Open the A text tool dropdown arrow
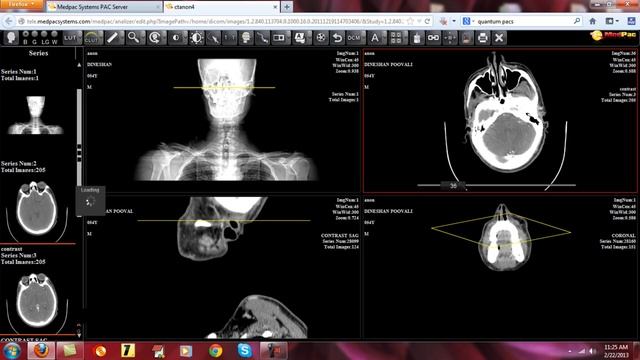 (x=383, y=38)
